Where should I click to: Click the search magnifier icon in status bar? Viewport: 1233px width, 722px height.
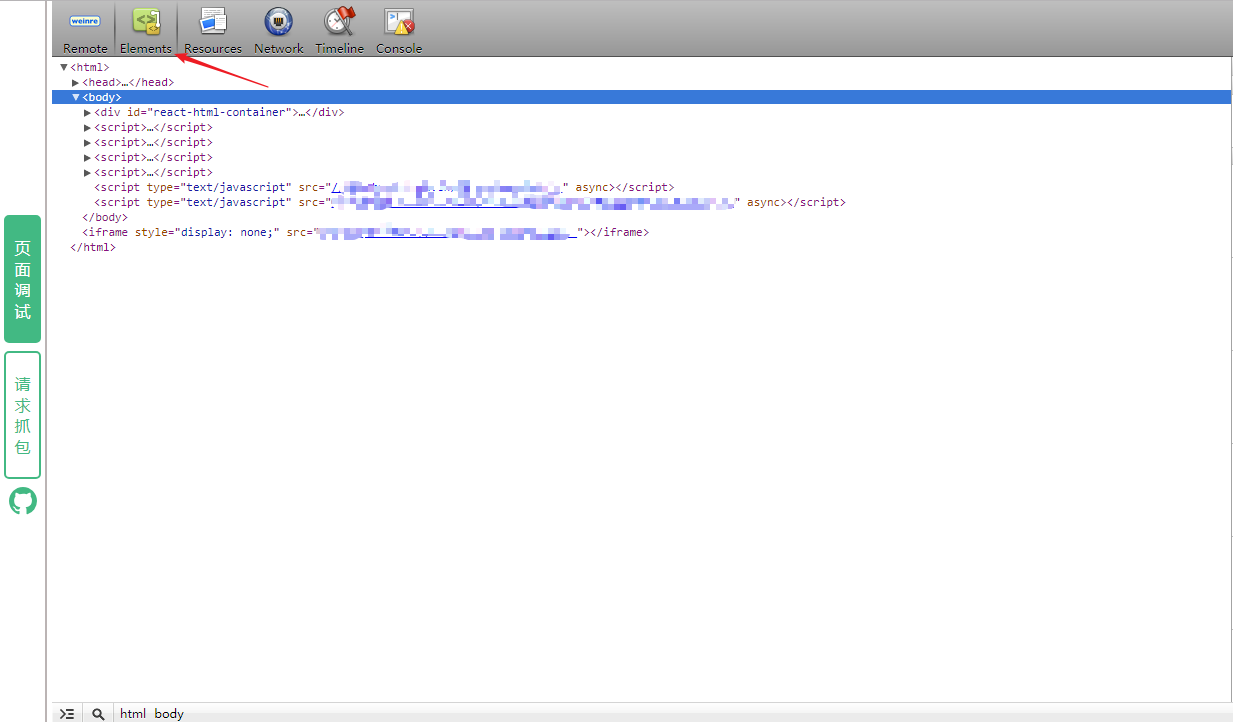[x=98, y=713]
